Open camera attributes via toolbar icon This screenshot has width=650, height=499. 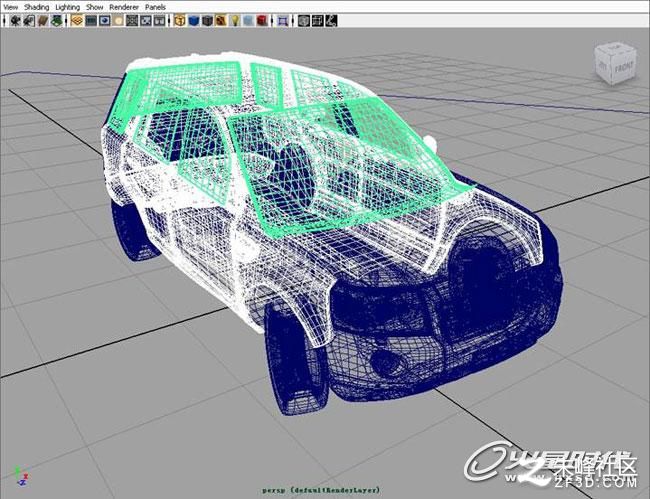click(x=29, y=20)
